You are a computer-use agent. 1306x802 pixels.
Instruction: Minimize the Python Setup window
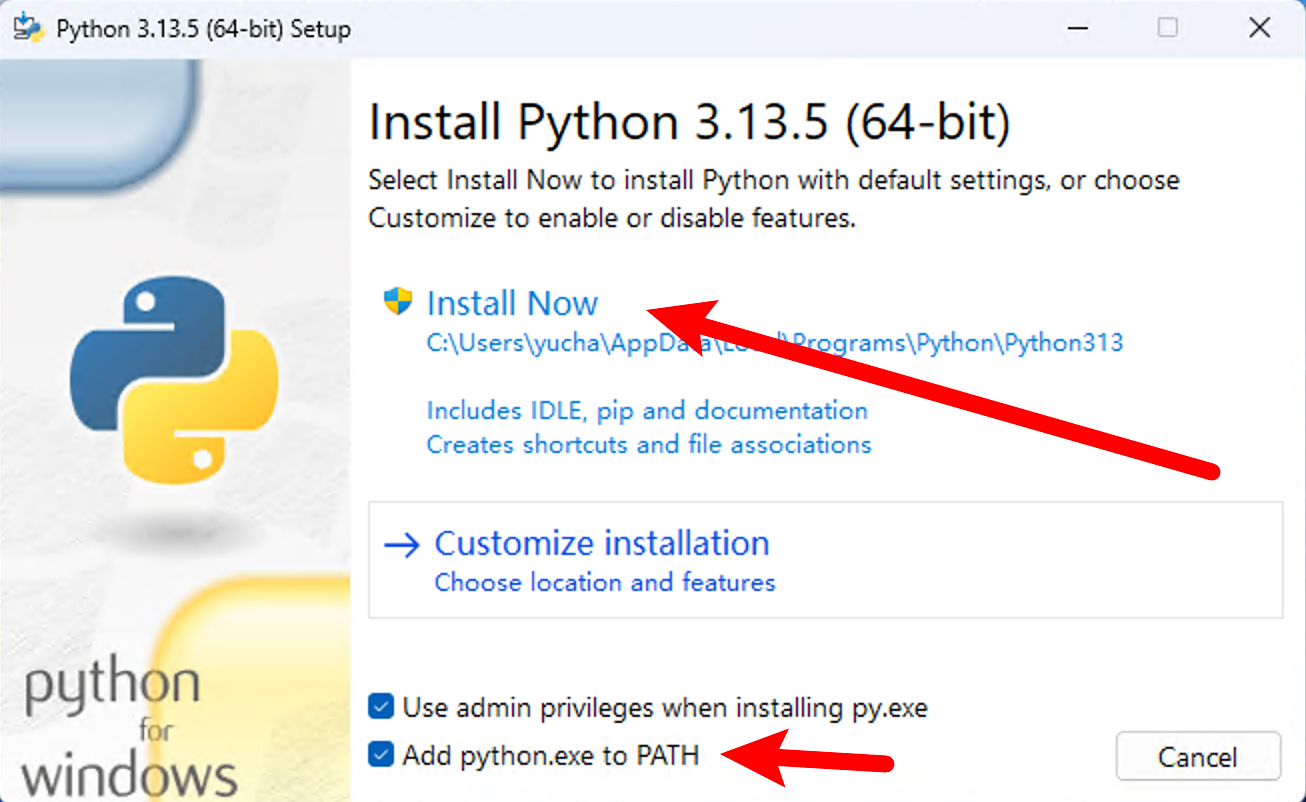(1076, 28)
